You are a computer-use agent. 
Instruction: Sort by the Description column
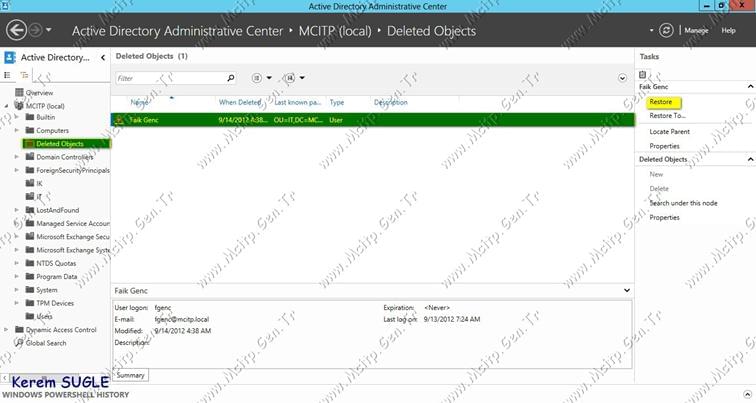[391, 102]
